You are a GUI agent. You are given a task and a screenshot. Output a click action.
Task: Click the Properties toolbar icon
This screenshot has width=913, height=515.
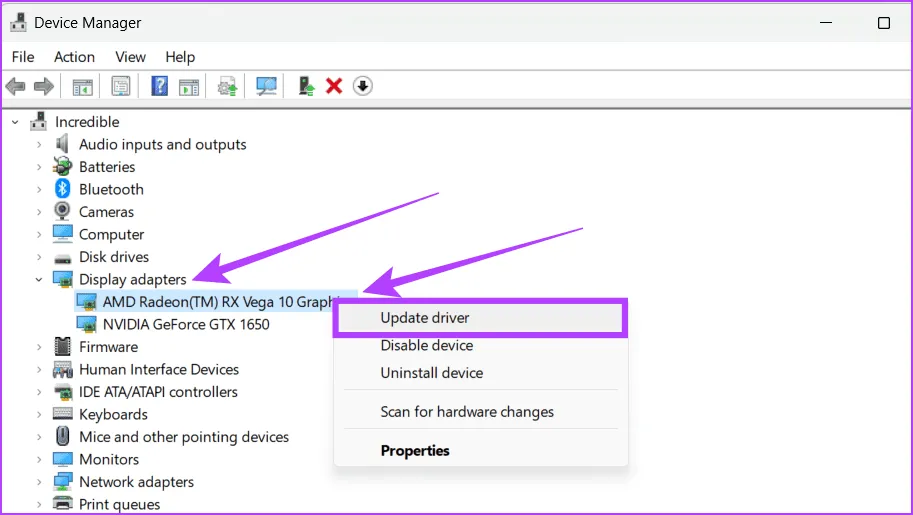[121, 87]
